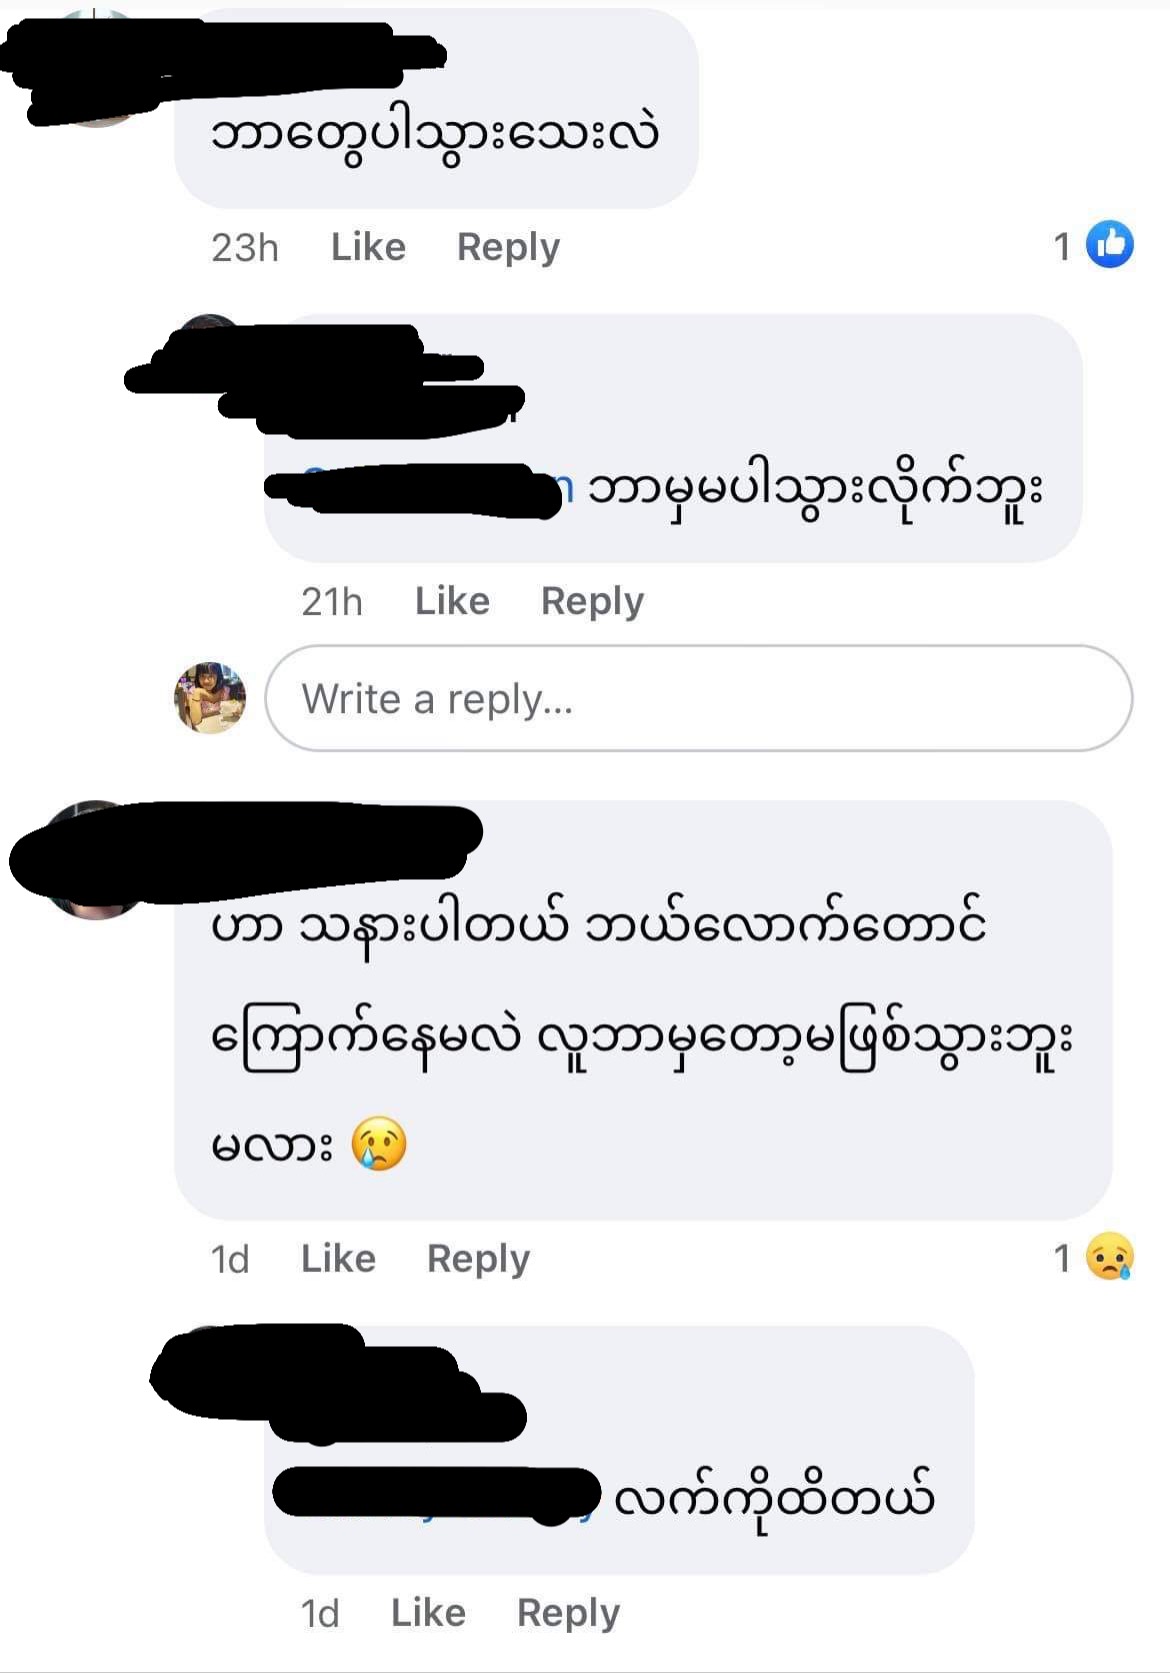The width and height of the screenshot is (1170, 1673).
Task: Like the last reply at the bottom
Action: point(428,1613)
